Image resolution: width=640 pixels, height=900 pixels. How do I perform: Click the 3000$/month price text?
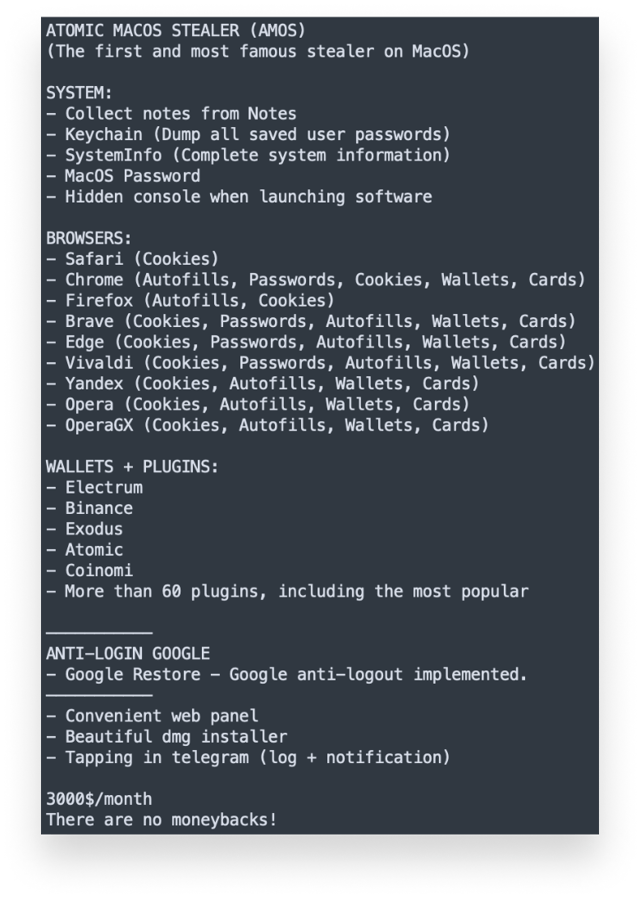coord(98,799)
